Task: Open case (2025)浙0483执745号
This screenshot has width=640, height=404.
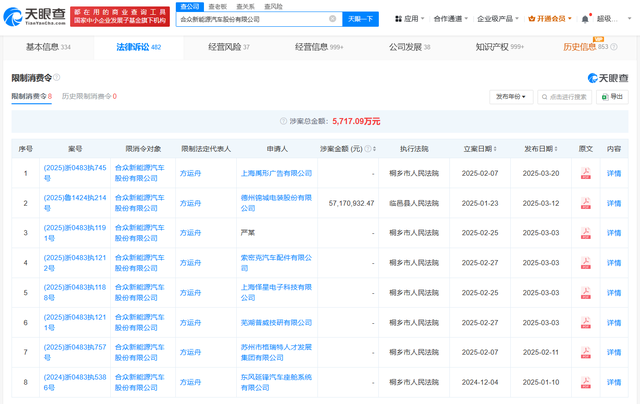Action: click(75, 173)
